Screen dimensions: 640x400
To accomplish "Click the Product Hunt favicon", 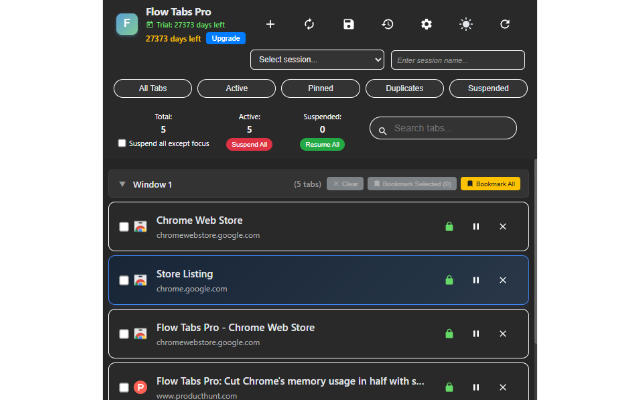I will [x=140, y=387].
